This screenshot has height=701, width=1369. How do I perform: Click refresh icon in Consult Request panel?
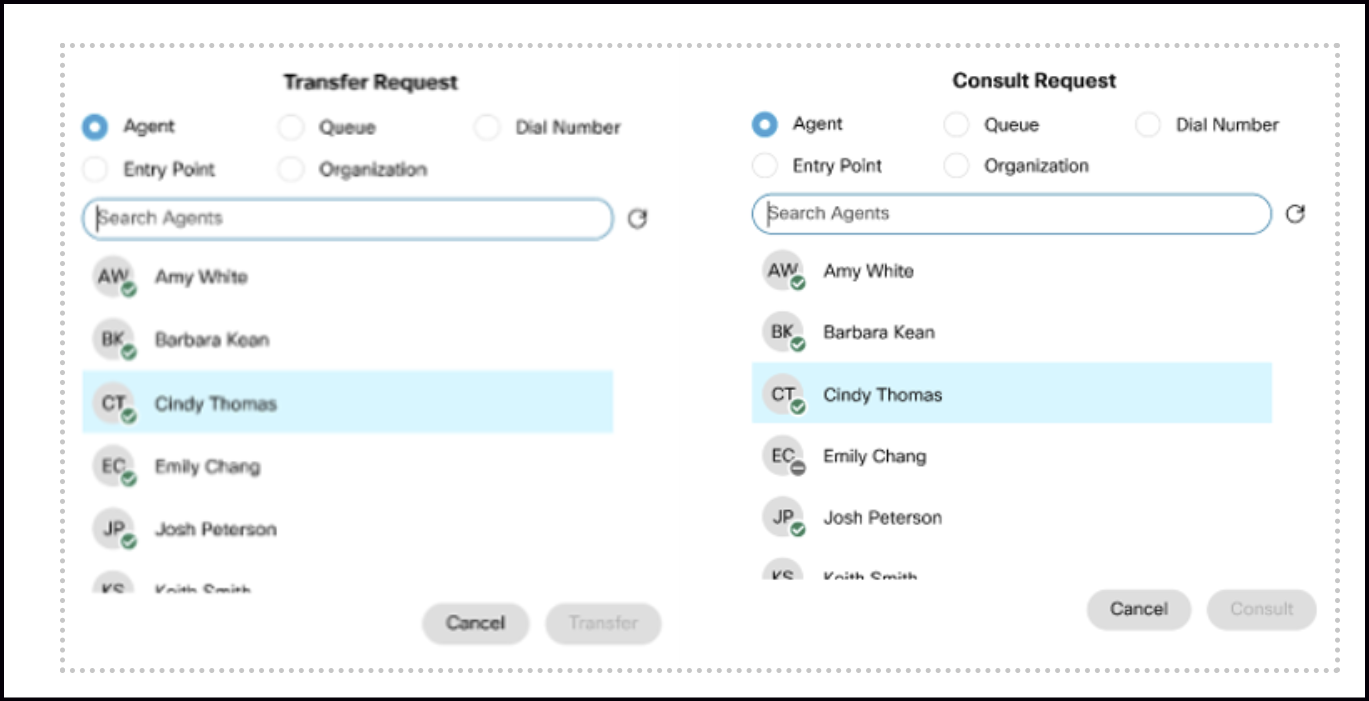[1295, 214]
